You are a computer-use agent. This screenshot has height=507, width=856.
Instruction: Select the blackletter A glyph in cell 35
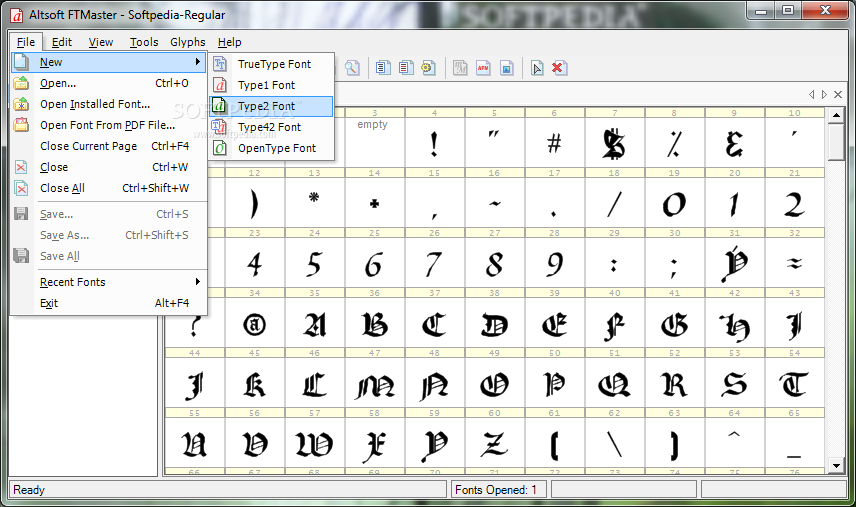pos(314,323)
